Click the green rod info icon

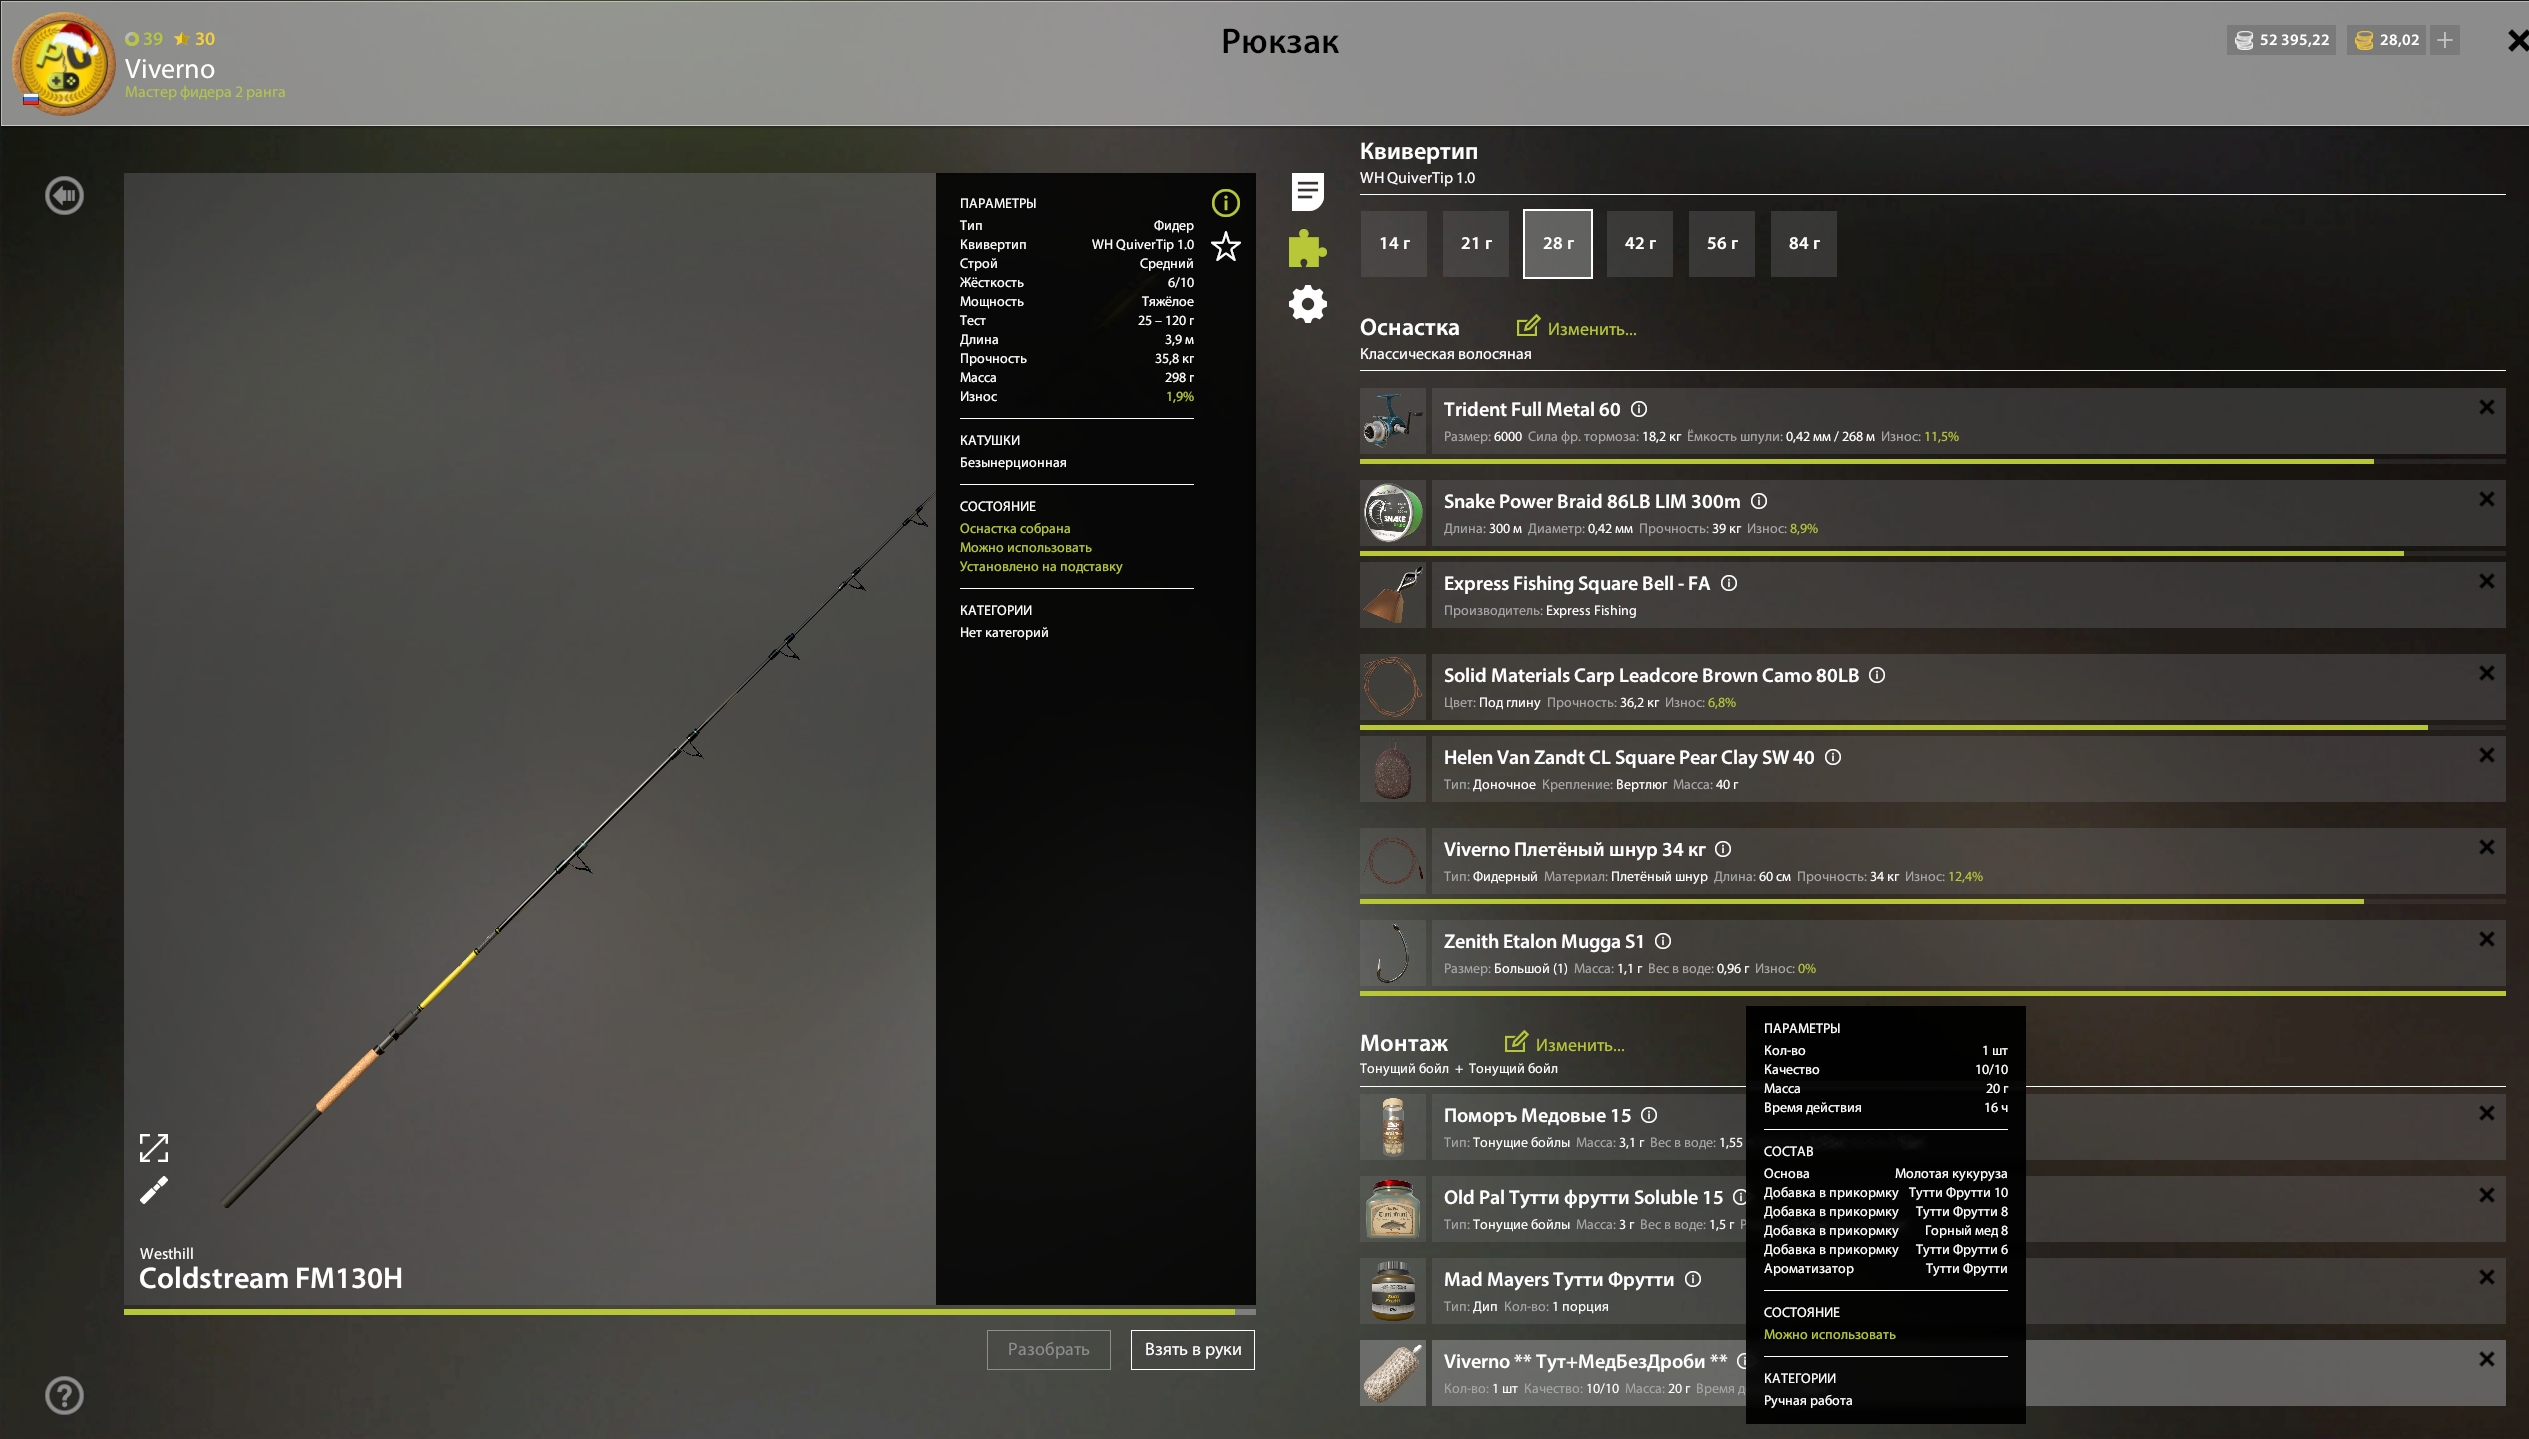coord(1225,203)
